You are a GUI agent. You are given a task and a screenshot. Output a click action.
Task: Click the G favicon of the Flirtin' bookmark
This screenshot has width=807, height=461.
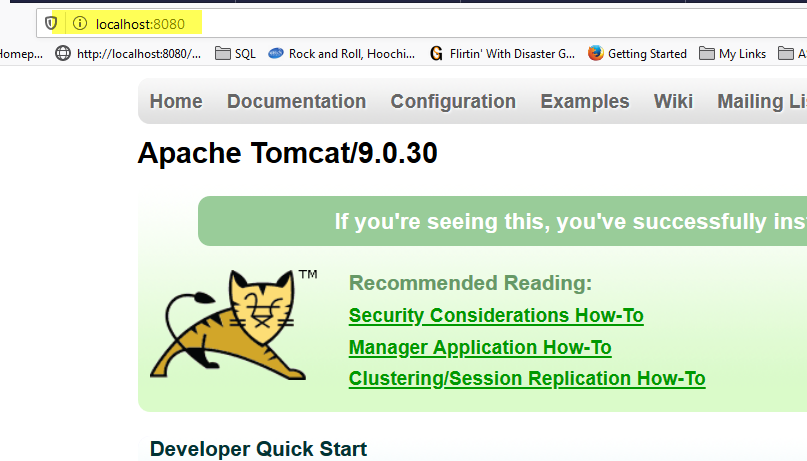[x=436, y=54]
